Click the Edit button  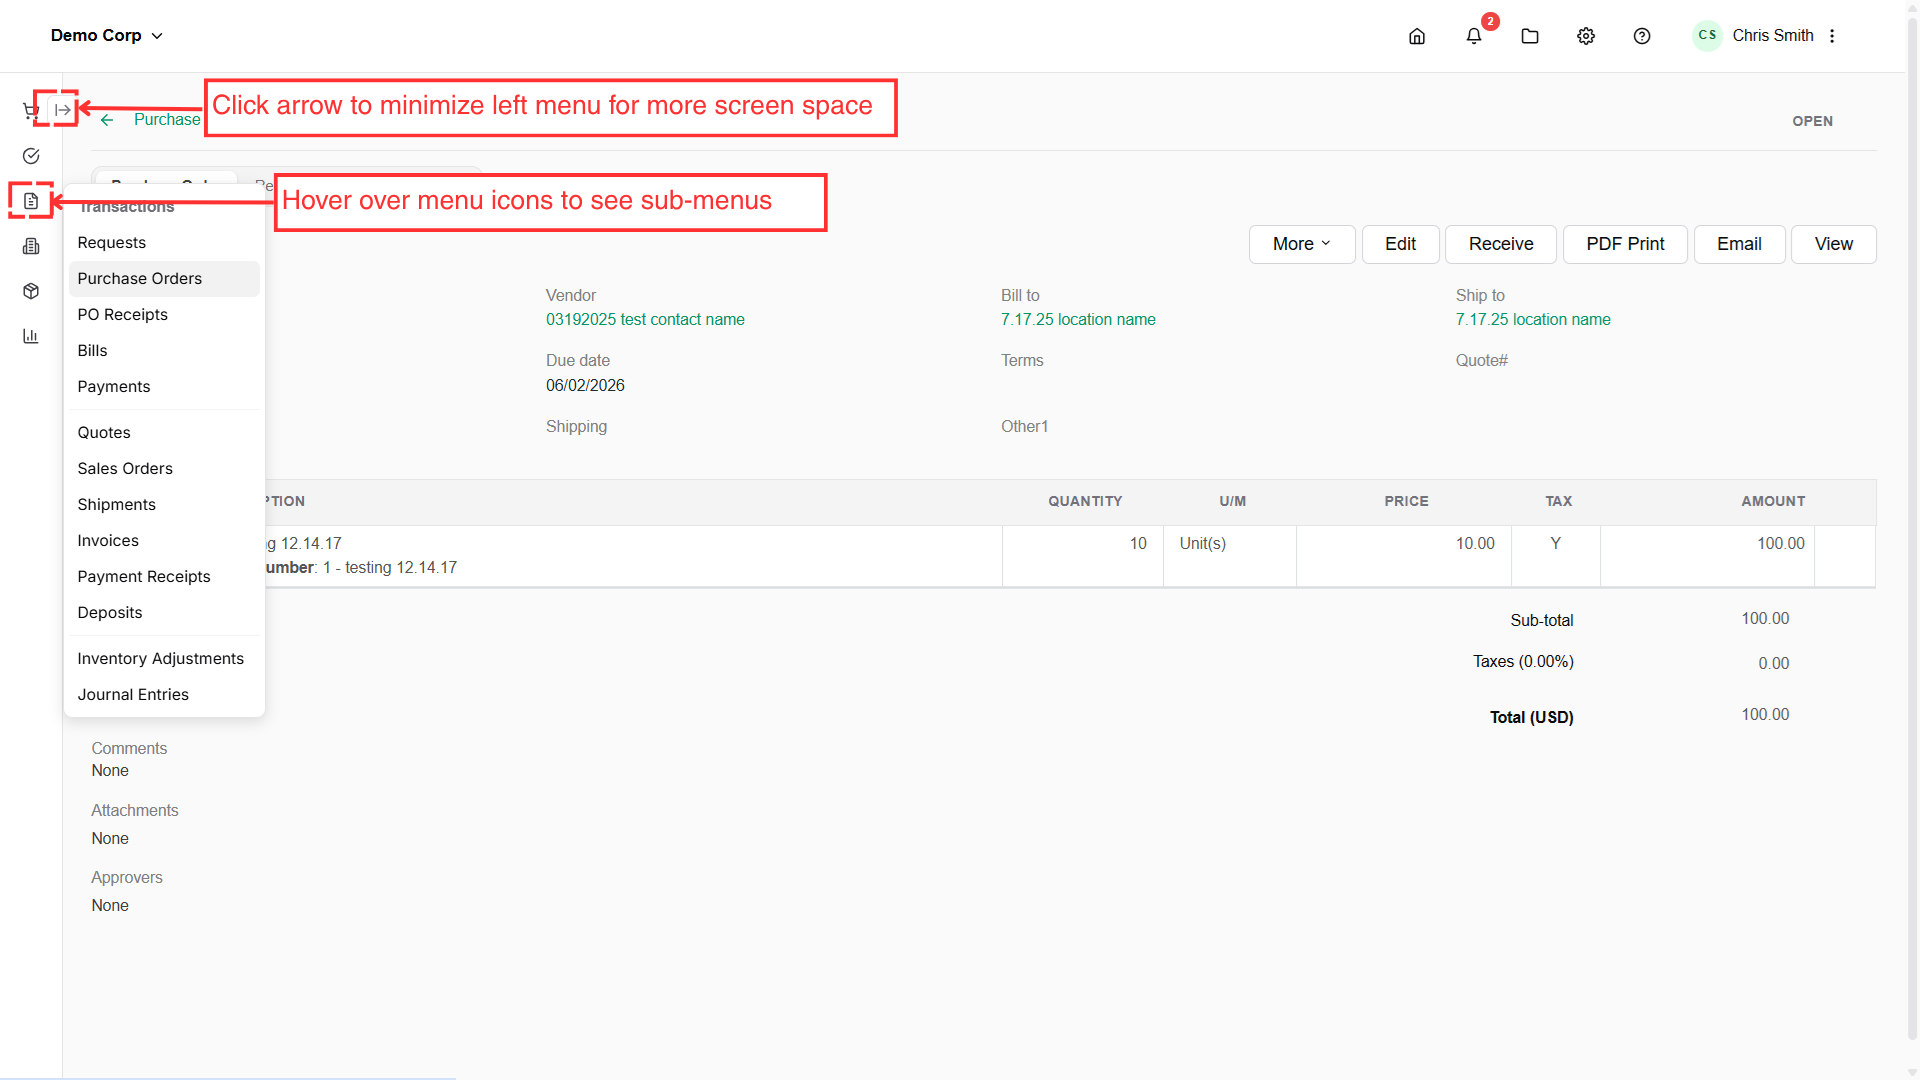coord(1400,244)
